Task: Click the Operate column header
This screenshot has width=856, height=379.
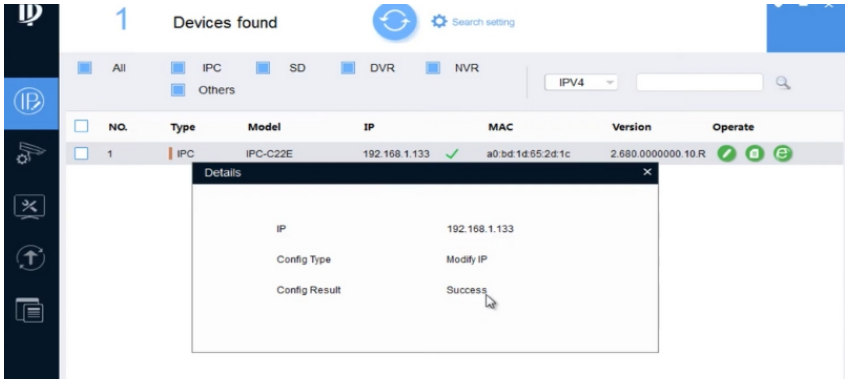Action: [x=733, y=127]
